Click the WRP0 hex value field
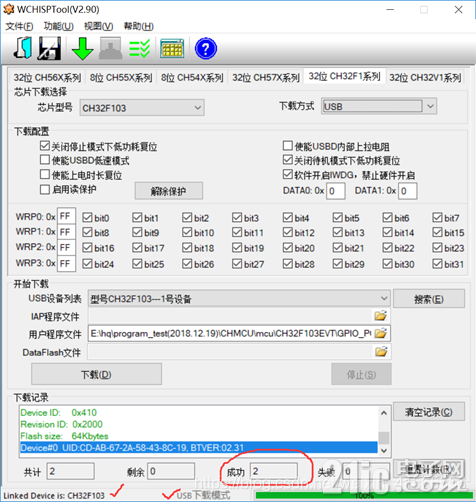Viewport: 476px width, 502px height. tap(66, 216)
